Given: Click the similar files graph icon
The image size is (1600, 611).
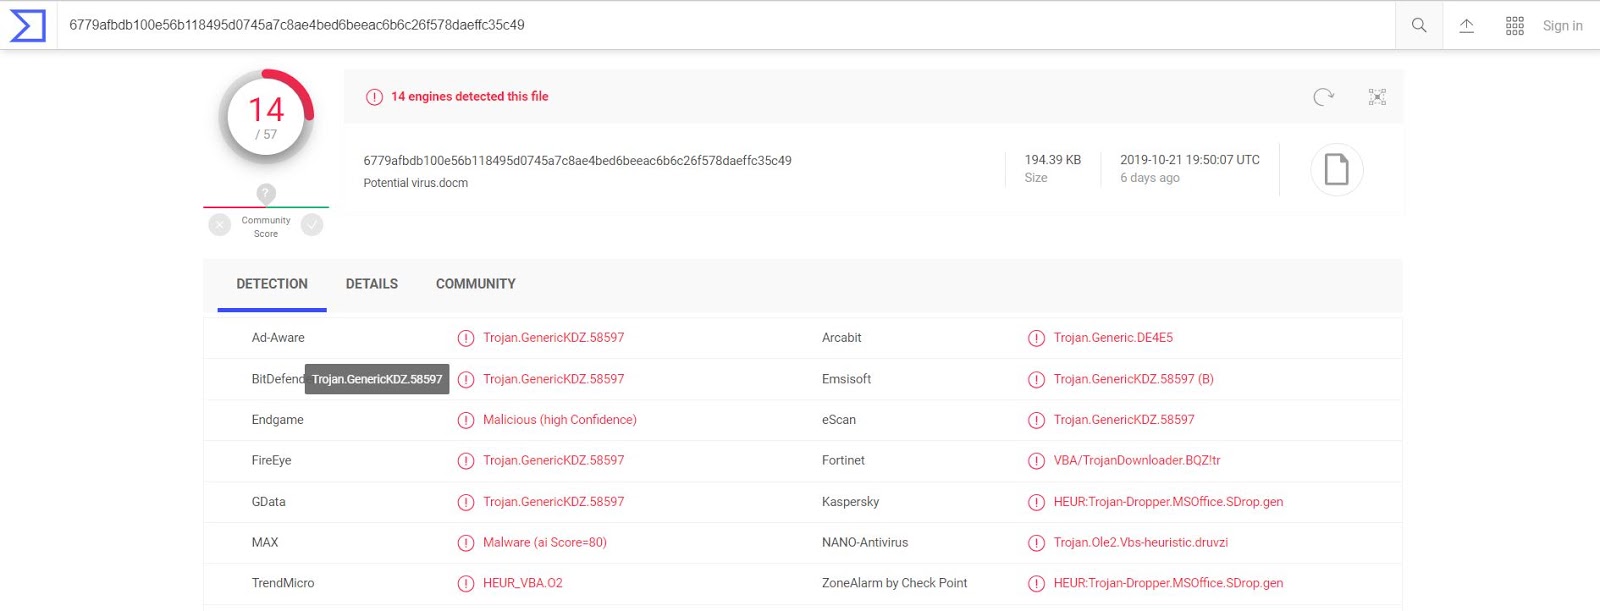Looking at the screenshot, I should pos(1377,97).
